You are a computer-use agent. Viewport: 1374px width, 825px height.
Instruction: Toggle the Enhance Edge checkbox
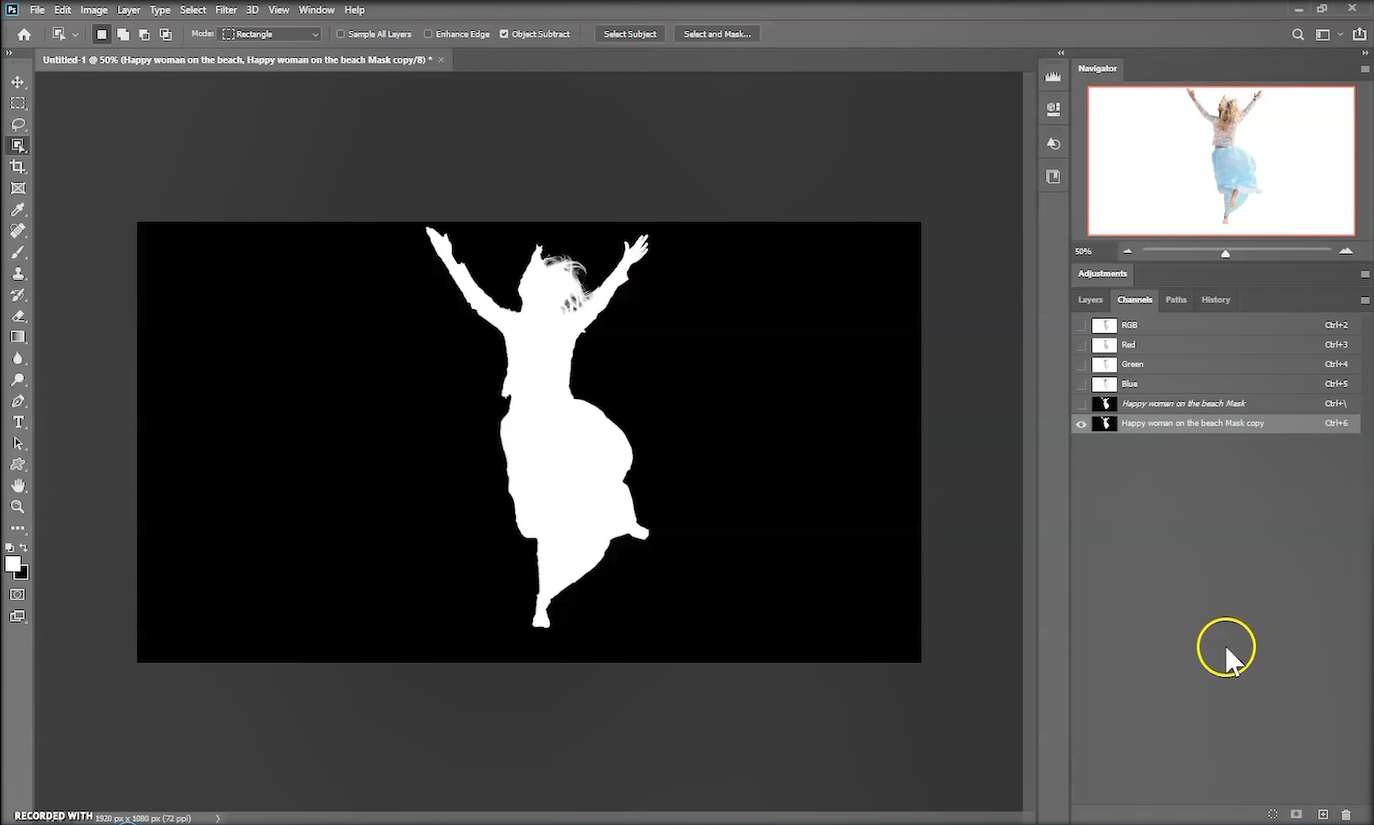click(x=428, y=34)
